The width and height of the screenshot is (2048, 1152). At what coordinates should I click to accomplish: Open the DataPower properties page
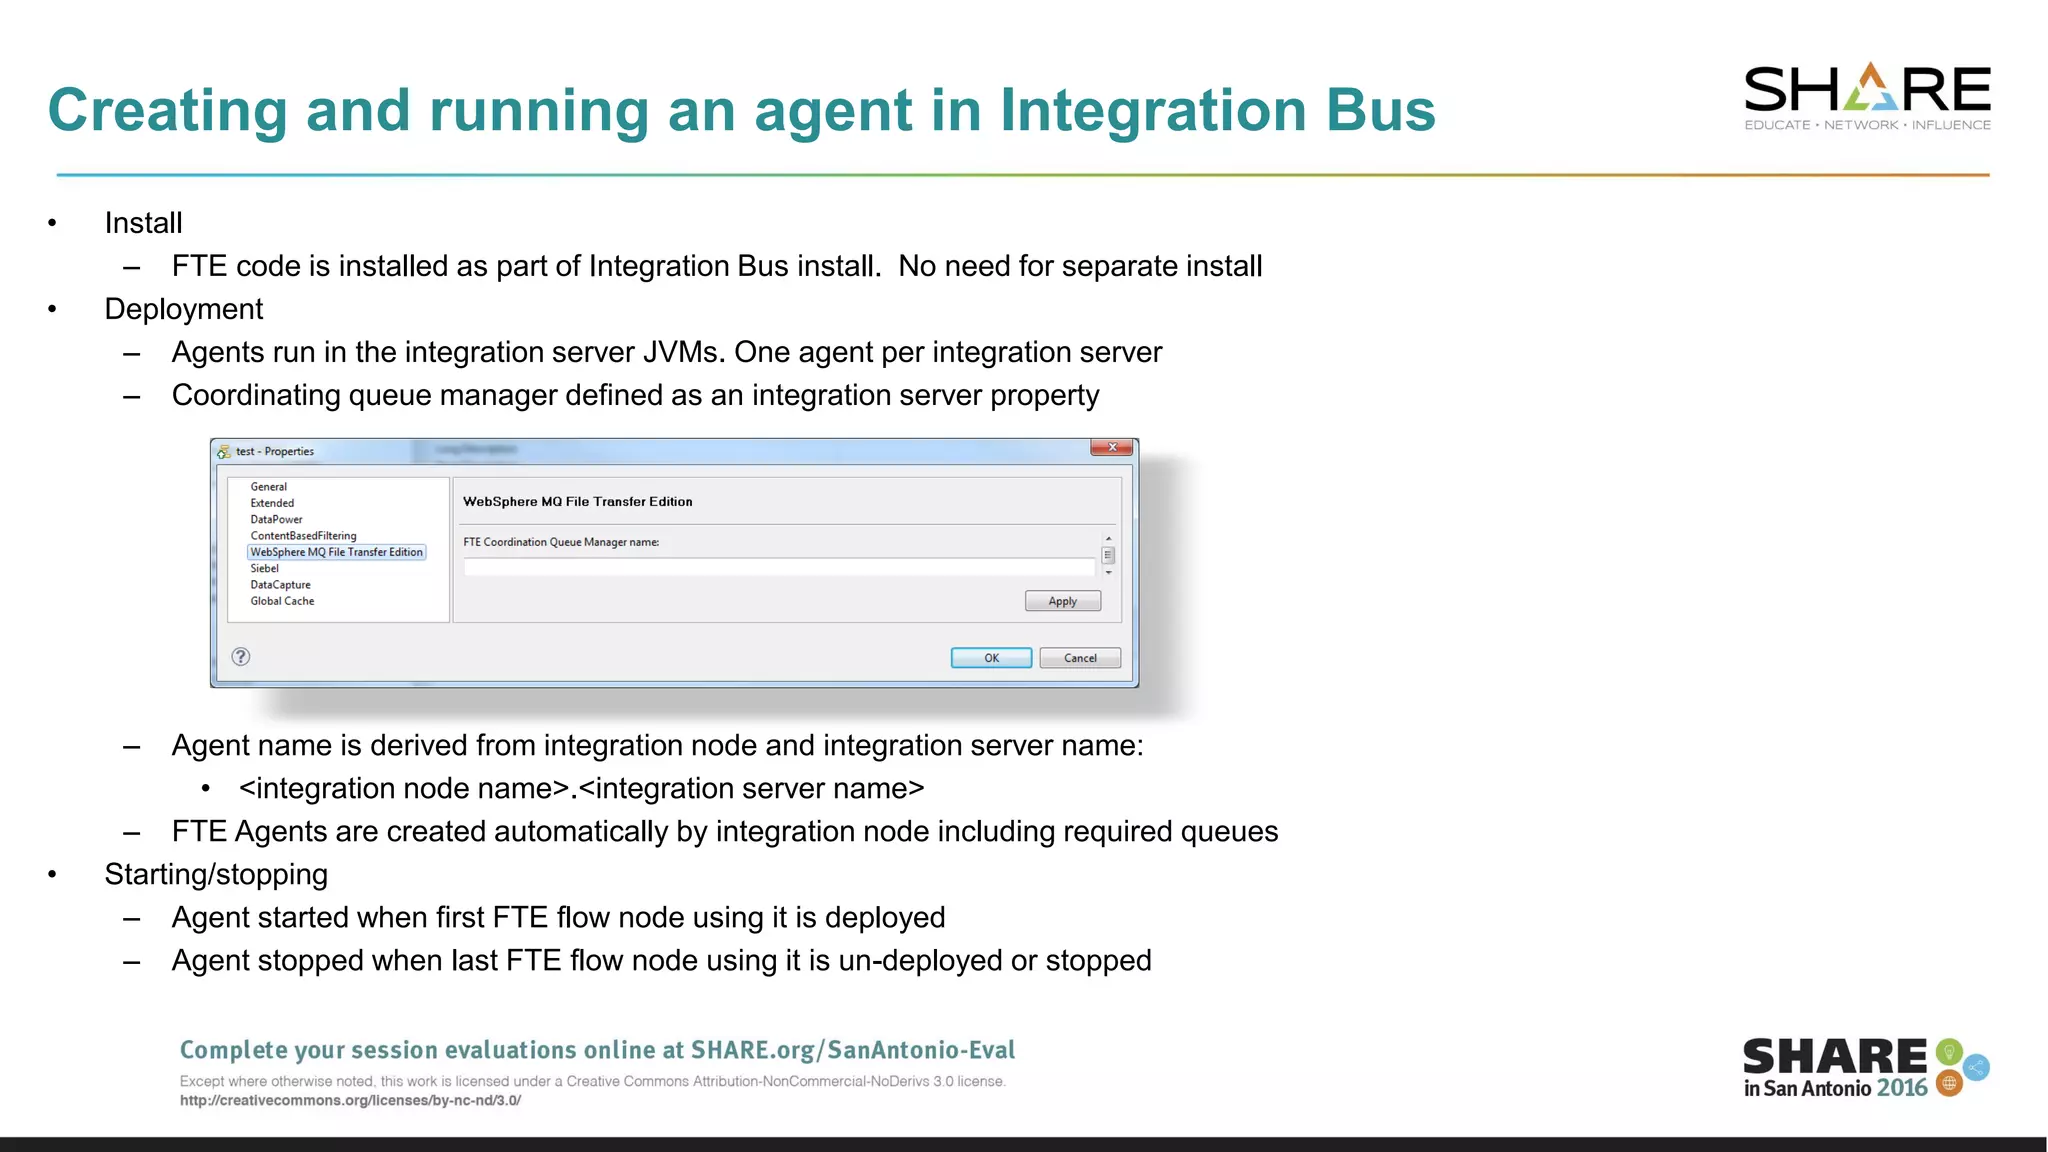click(276, 519)
